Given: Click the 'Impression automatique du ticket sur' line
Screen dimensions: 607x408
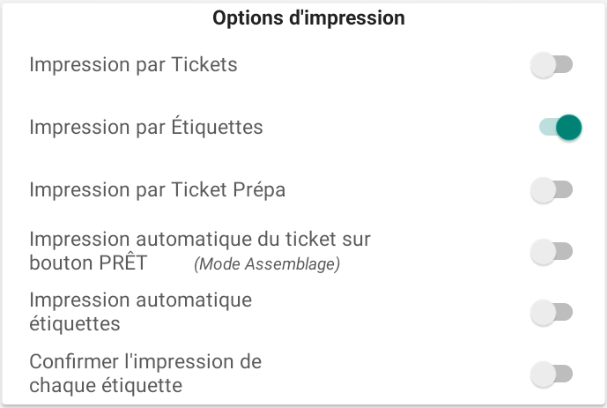Looking at the screenshot, I should pos(200,240).
